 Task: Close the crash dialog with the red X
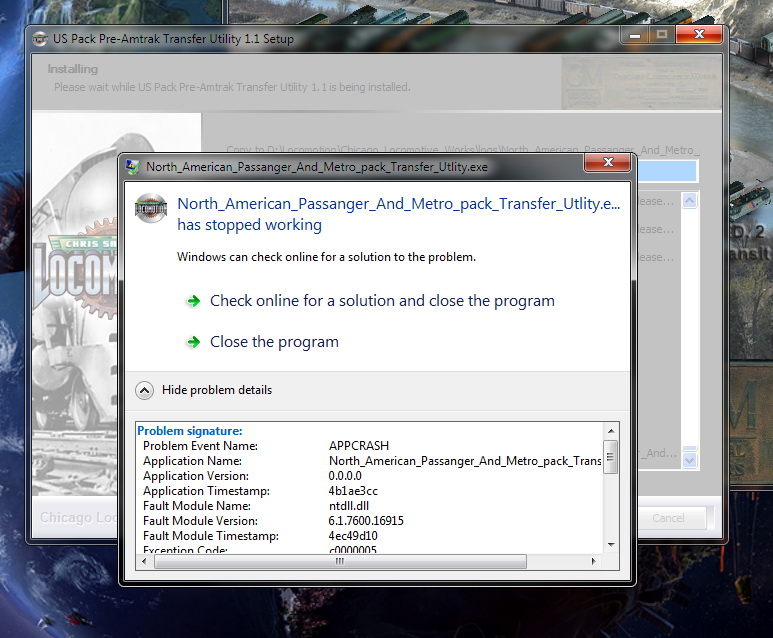click(x=607, y=163)
